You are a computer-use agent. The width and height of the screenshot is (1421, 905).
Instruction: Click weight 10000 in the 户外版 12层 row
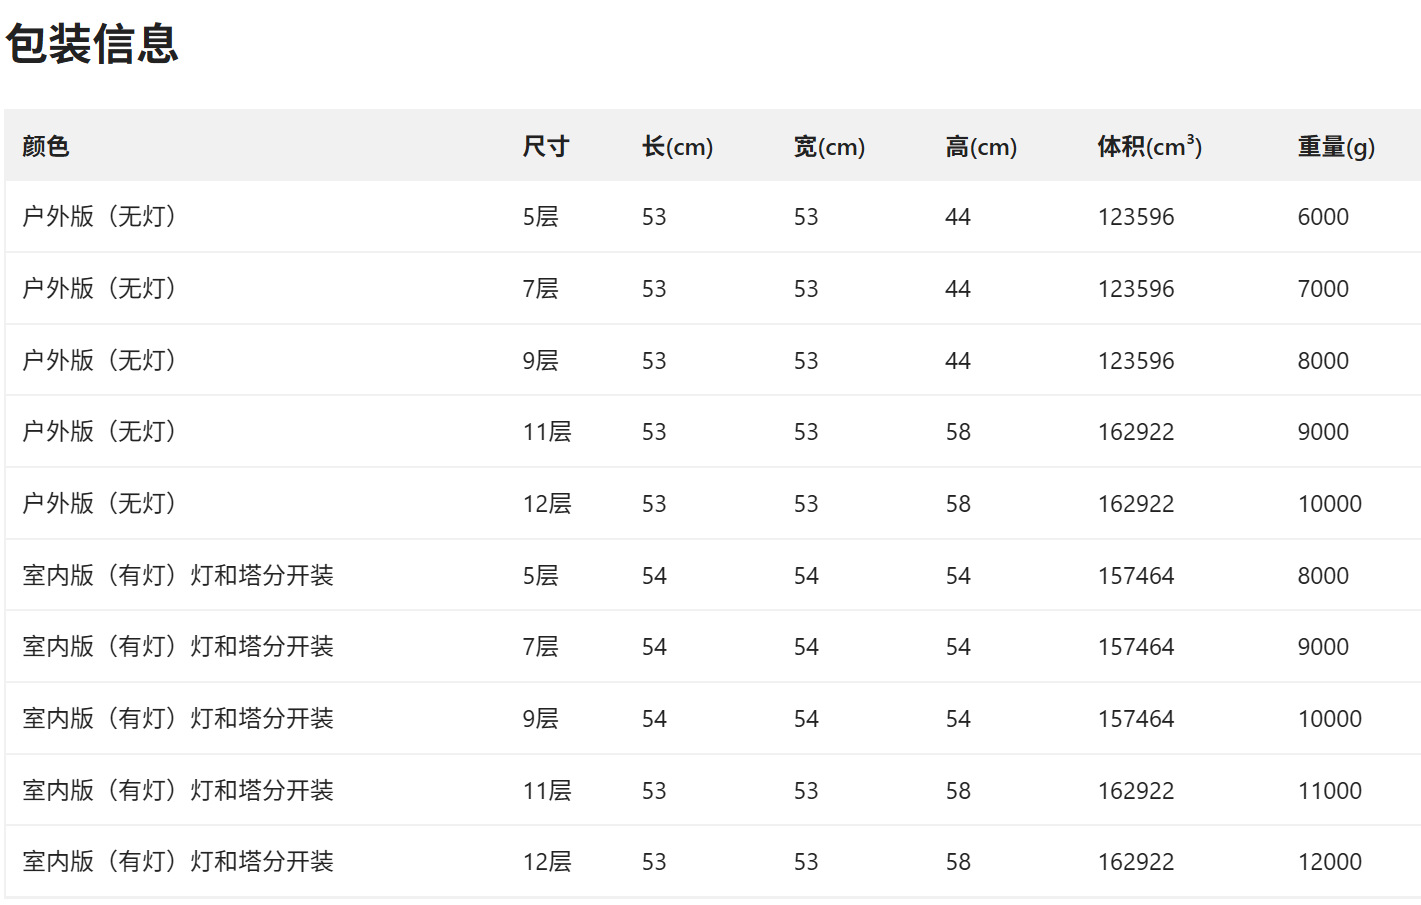1330,504
